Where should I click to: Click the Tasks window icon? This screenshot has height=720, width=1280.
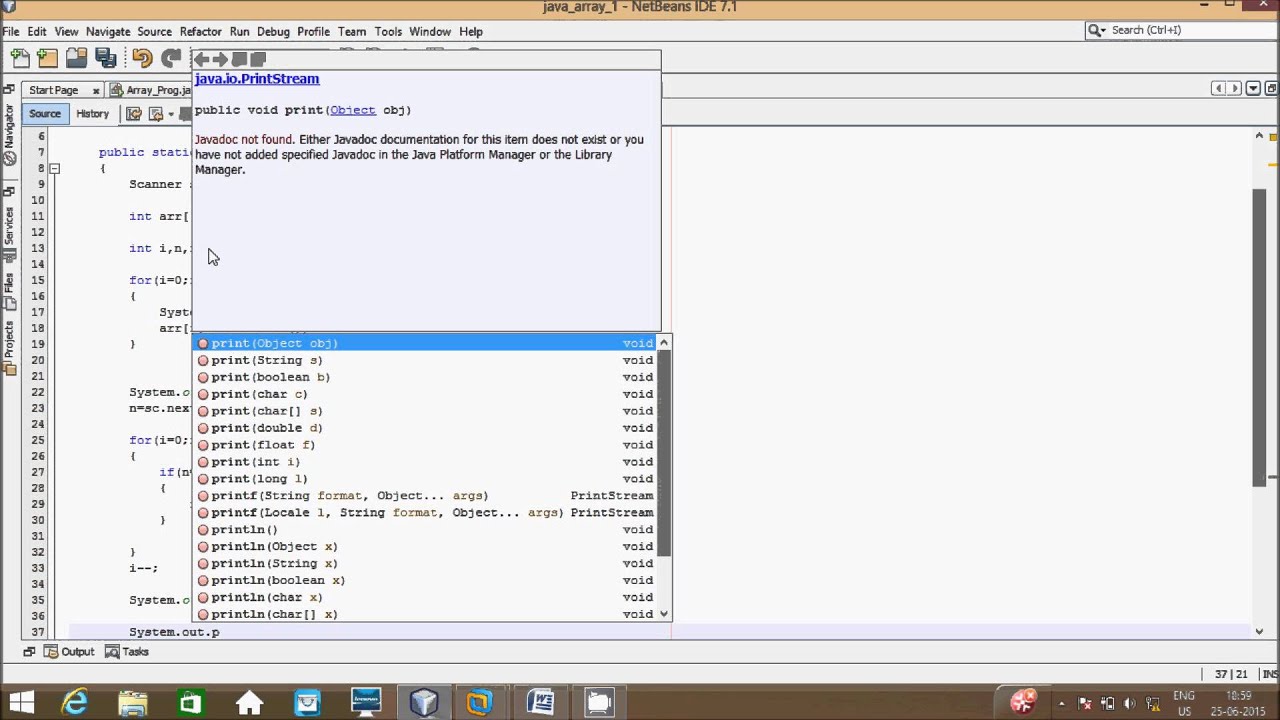click(112, 652)
